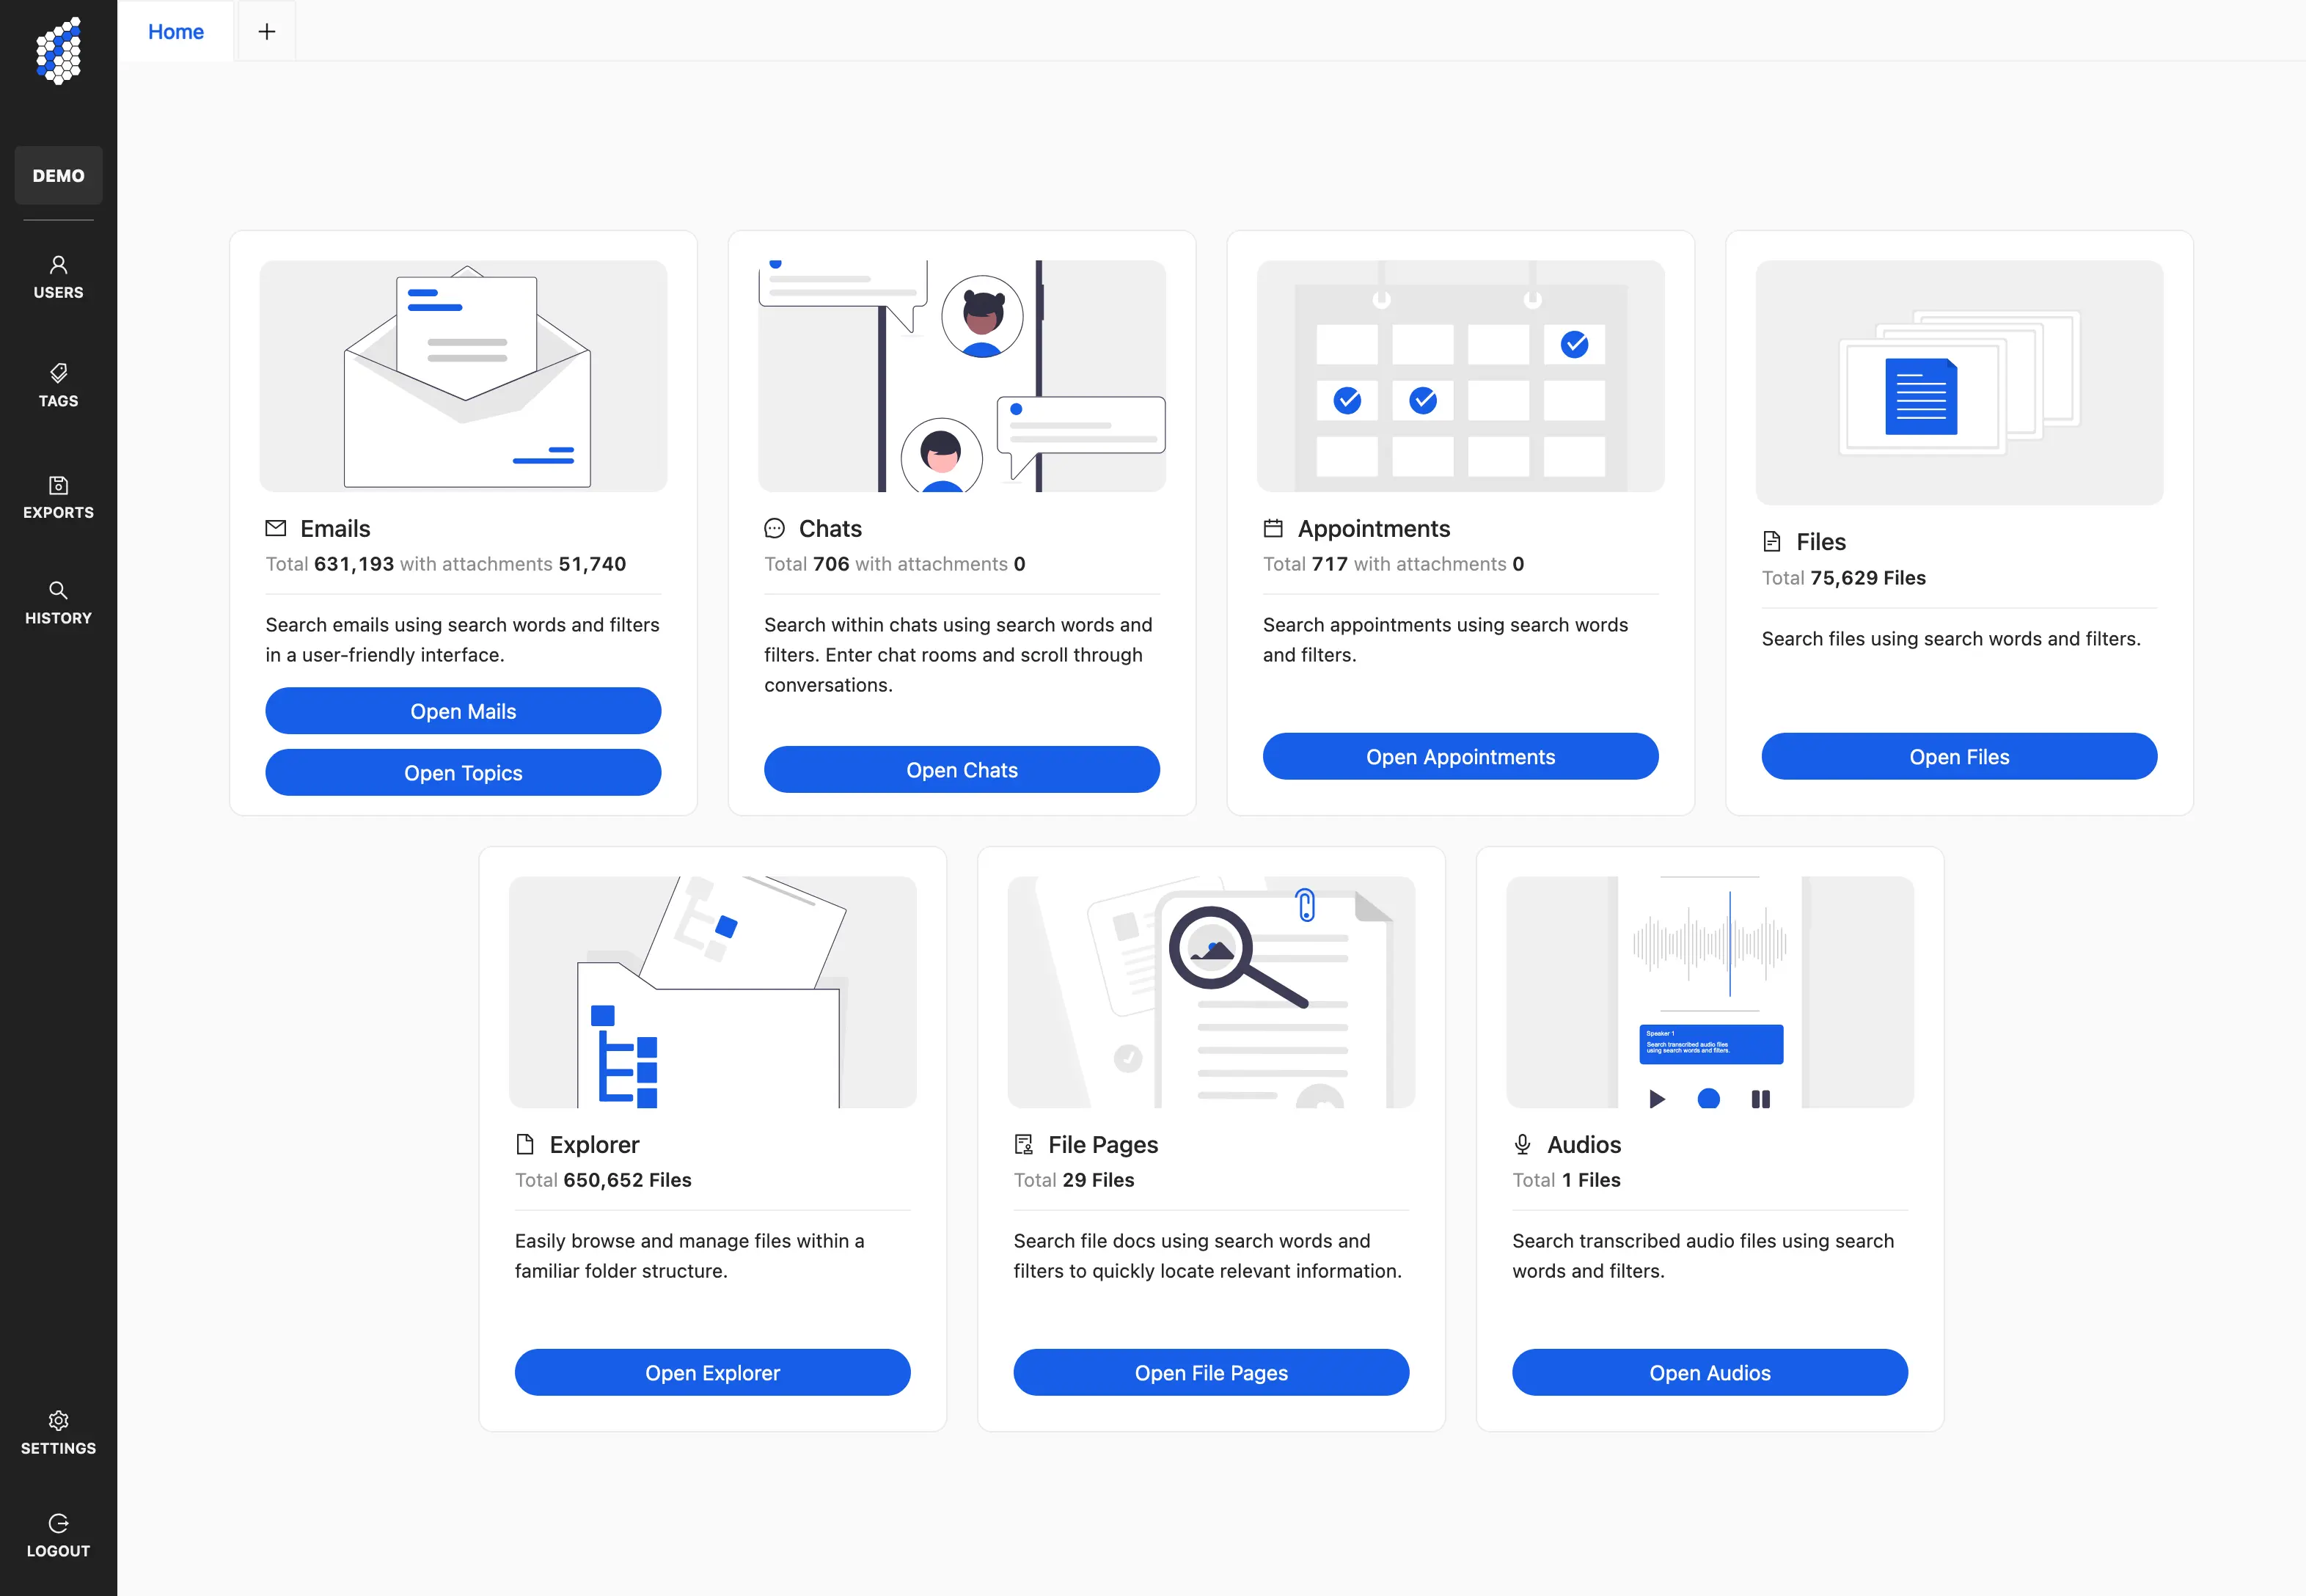Open Topics from the Emails card
The height and width of the screenshot is (1596, 2306).
point(463,772)
